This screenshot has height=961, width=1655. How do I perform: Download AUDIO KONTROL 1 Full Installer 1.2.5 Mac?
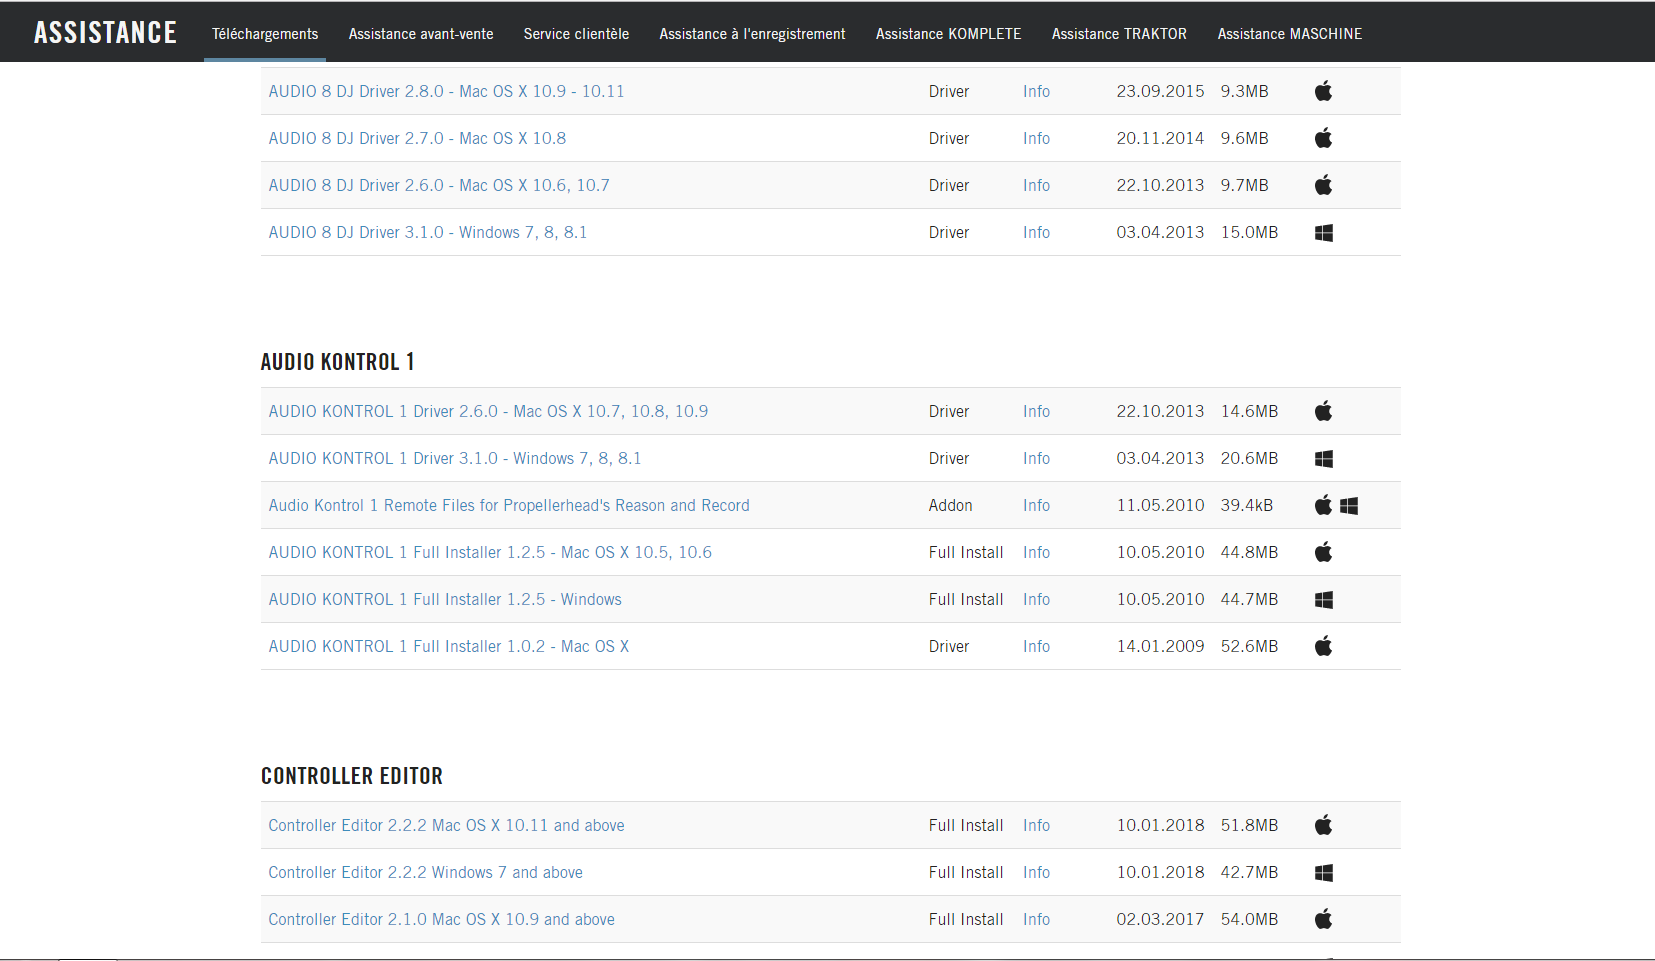tap(490, 552)
